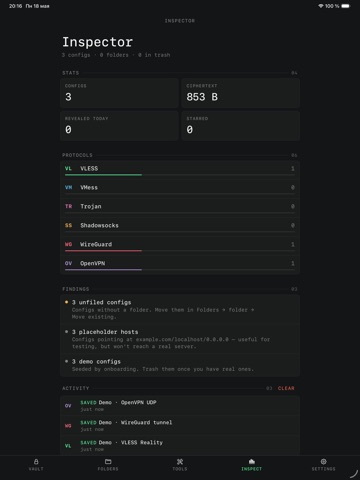The width and height of the screenshot is (360, 480).
Task: Tap the orange dot beside unfiled configs
Action: (x=66, y=302)
